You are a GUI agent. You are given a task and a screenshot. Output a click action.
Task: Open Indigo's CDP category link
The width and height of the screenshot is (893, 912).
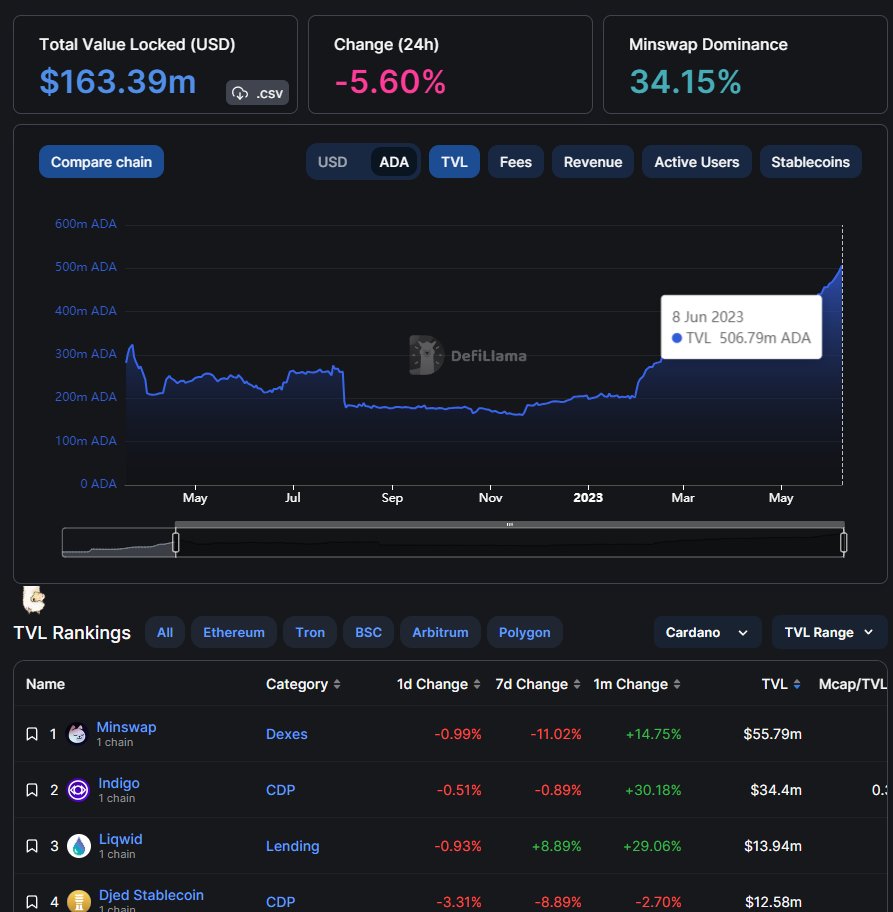click(280, 790)
